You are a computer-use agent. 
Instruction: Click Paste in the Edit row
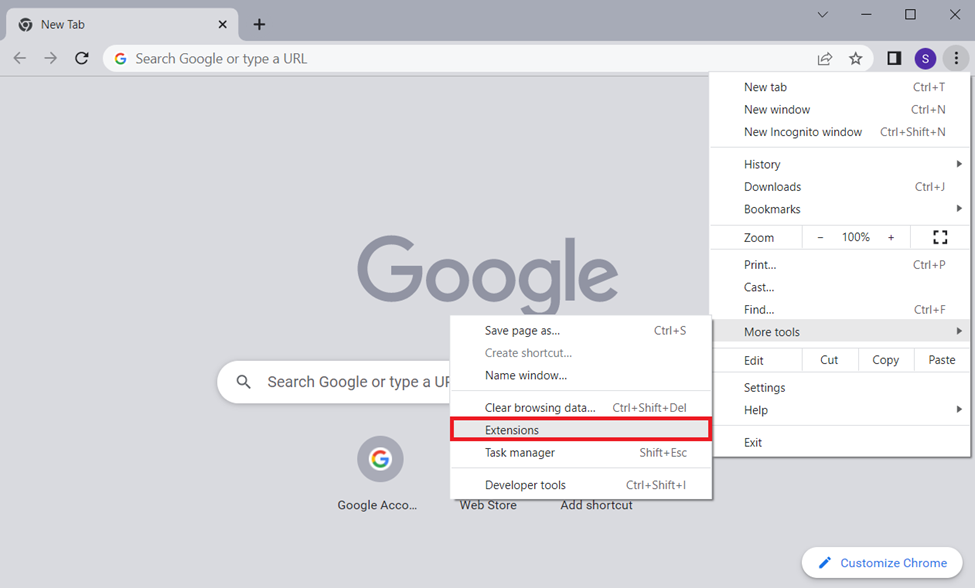941,360
